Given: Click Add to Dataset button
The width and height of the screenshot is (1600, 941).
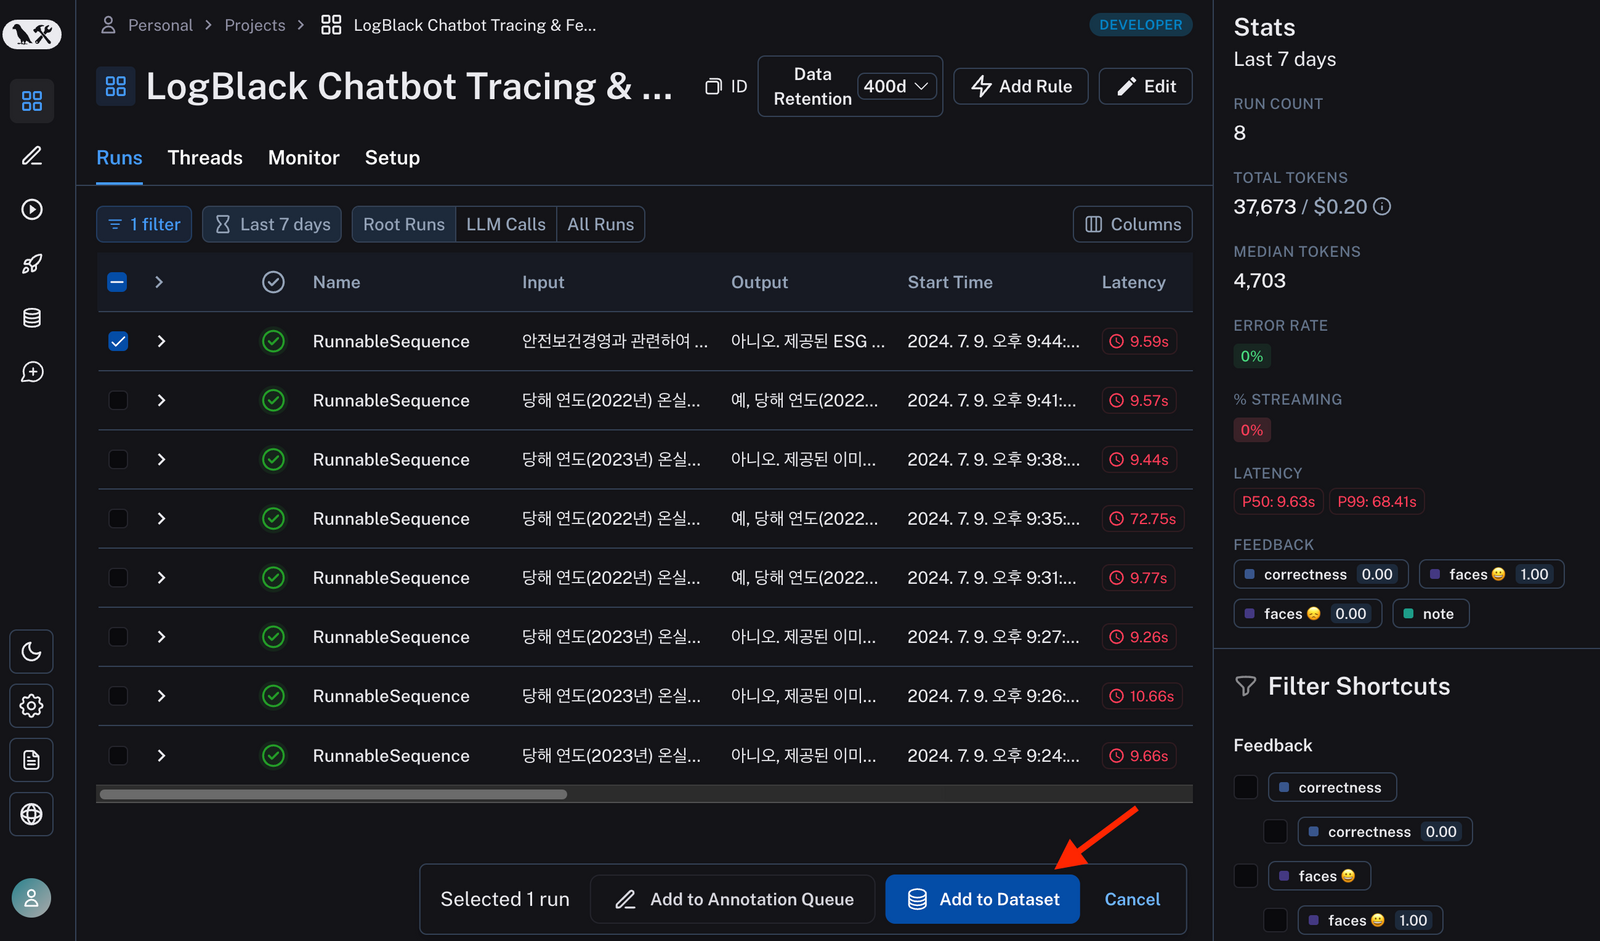Looking at the screenshot, I should click(983, 899).
